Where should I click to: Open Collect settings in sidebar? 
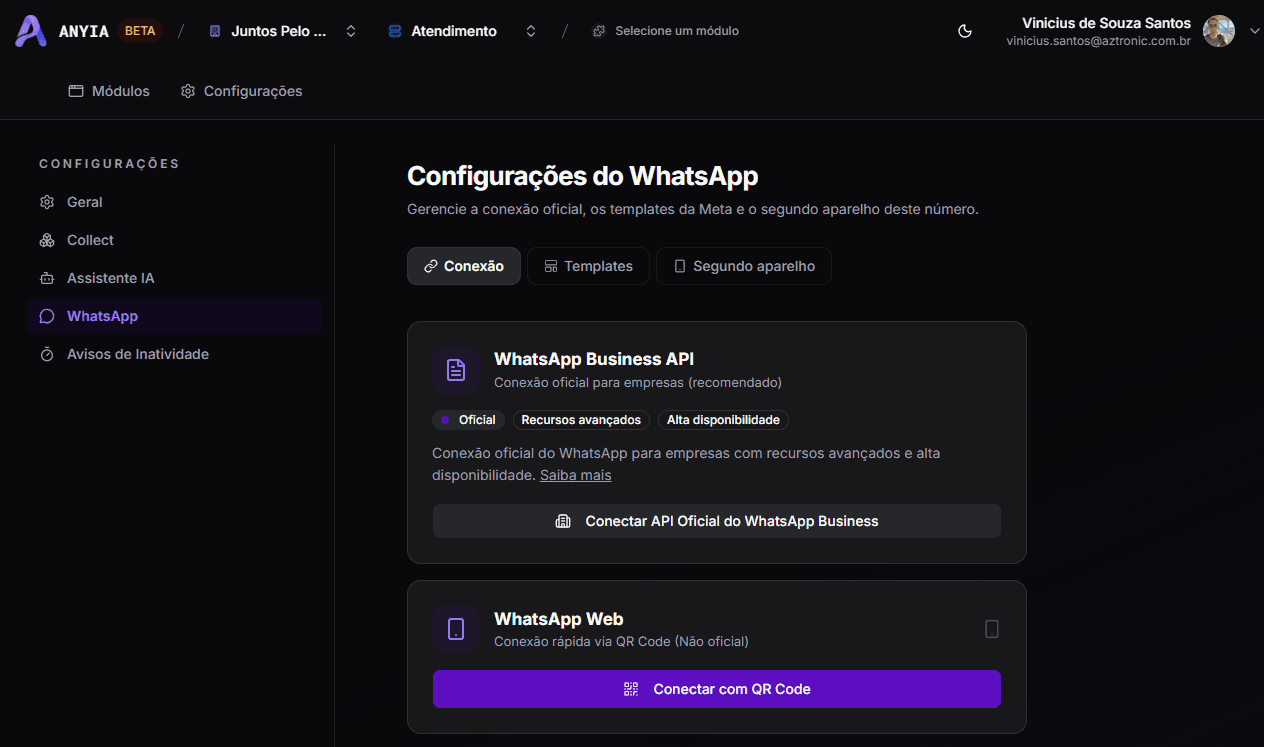pyautogui.click(x=174, y=240)
